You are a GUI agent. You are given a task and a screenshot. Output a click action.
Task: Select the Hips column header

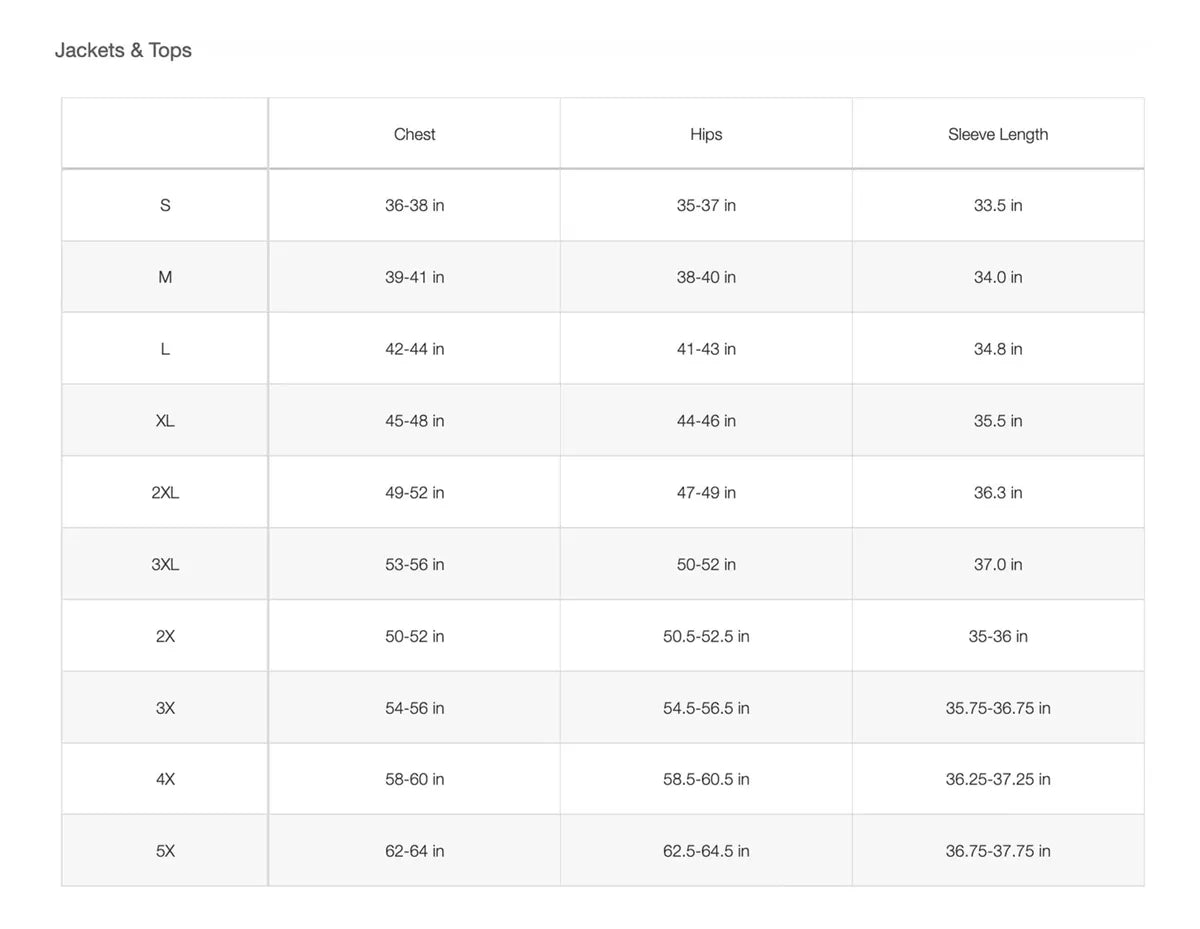click(706, 134)
